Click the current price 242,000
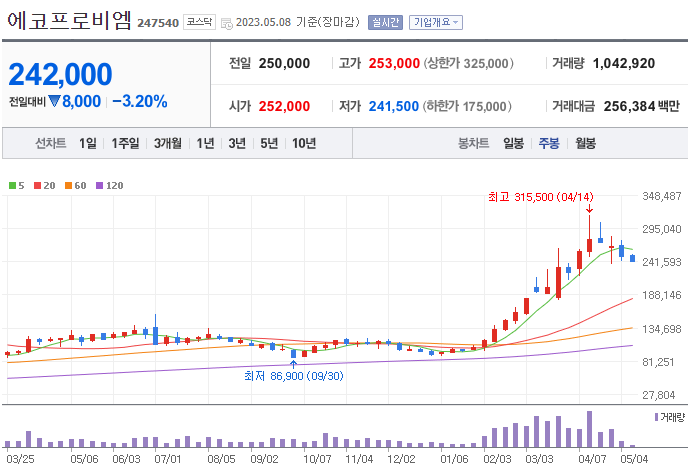 pyautogui.click(x=60, y=74)
